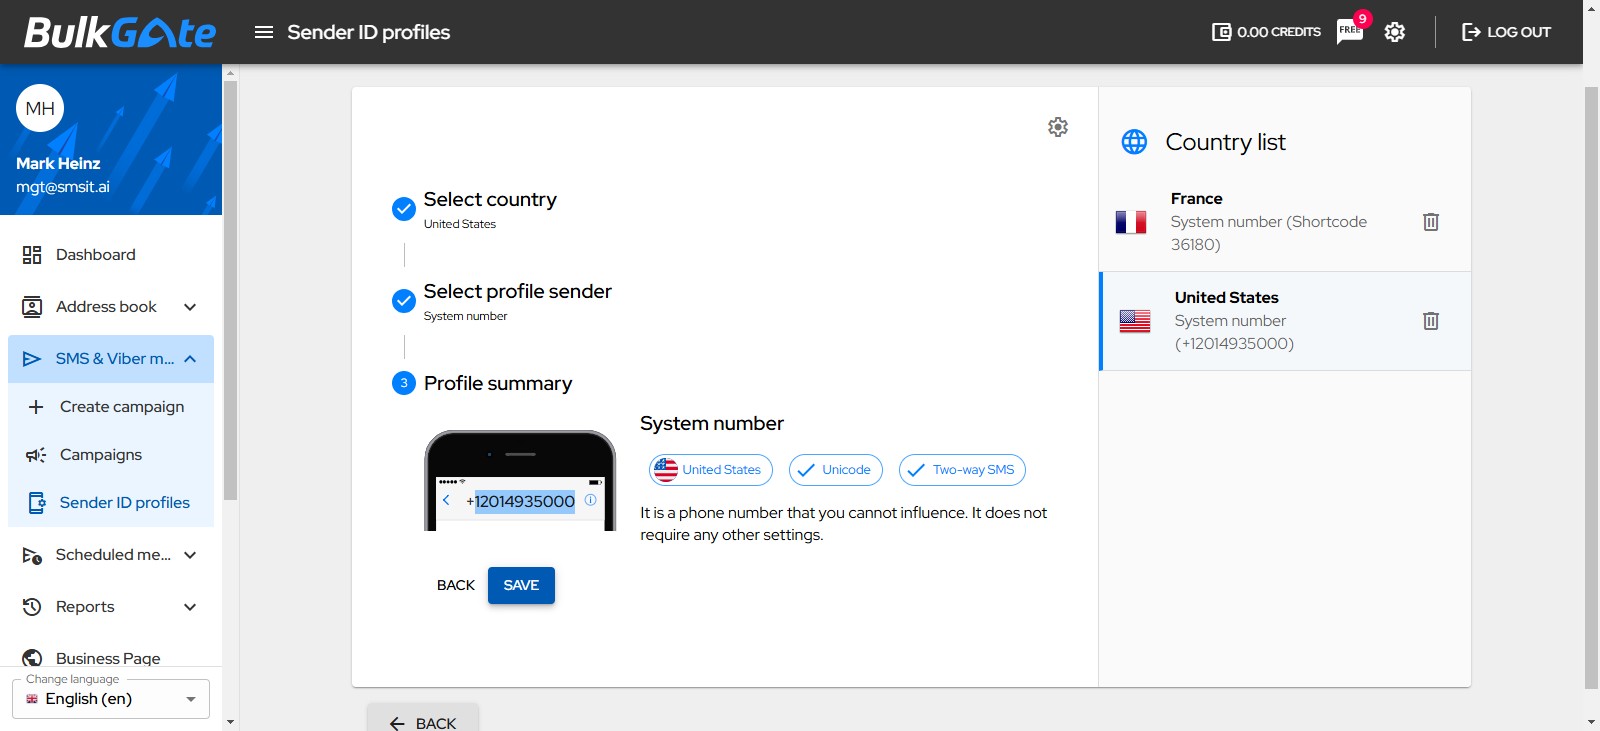Select France in the Country list
The width and height of the screenshot is (1600, 731).
[1285, 222]
